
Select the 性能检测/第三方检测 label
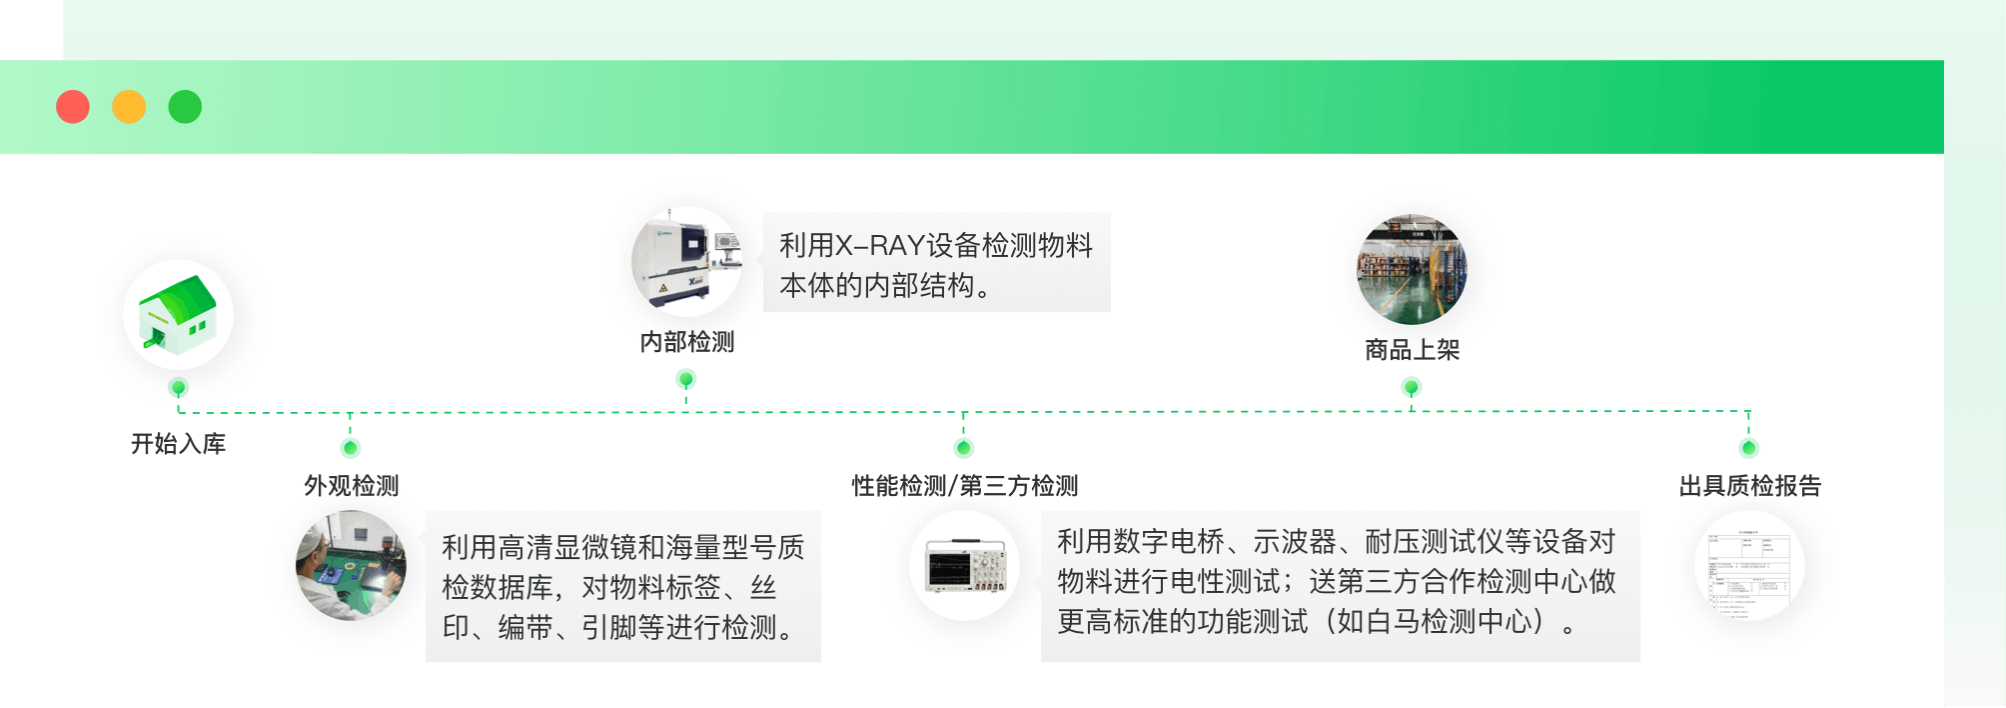(x=965, y=486)
